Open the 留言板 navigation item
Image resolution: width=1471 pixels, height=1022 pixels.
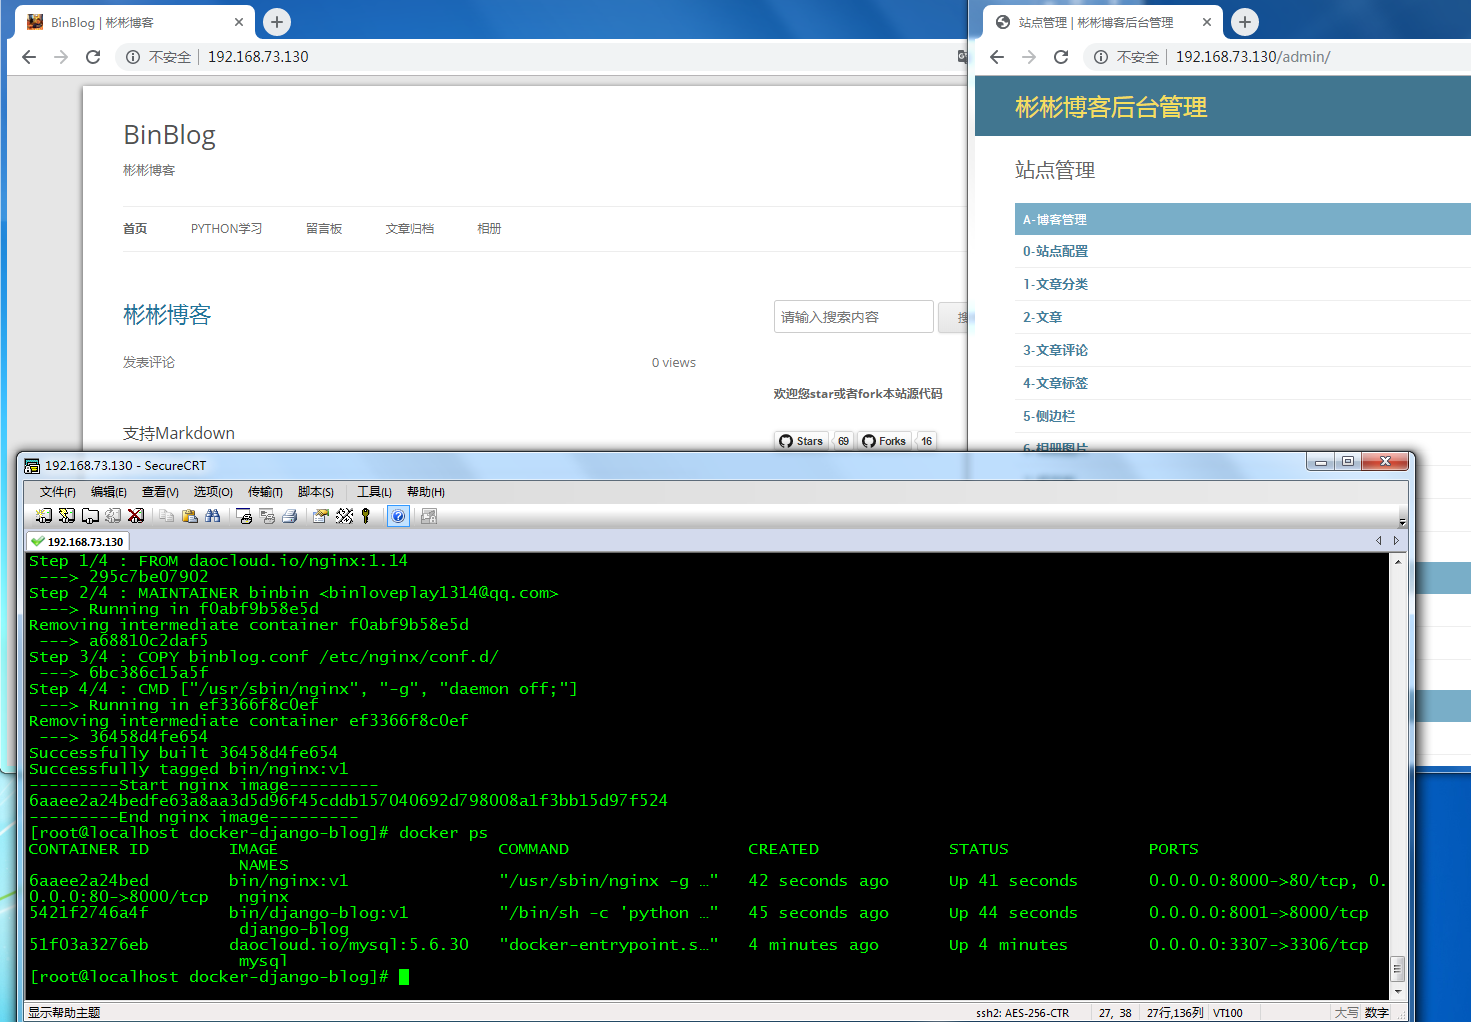click(324, 229)
